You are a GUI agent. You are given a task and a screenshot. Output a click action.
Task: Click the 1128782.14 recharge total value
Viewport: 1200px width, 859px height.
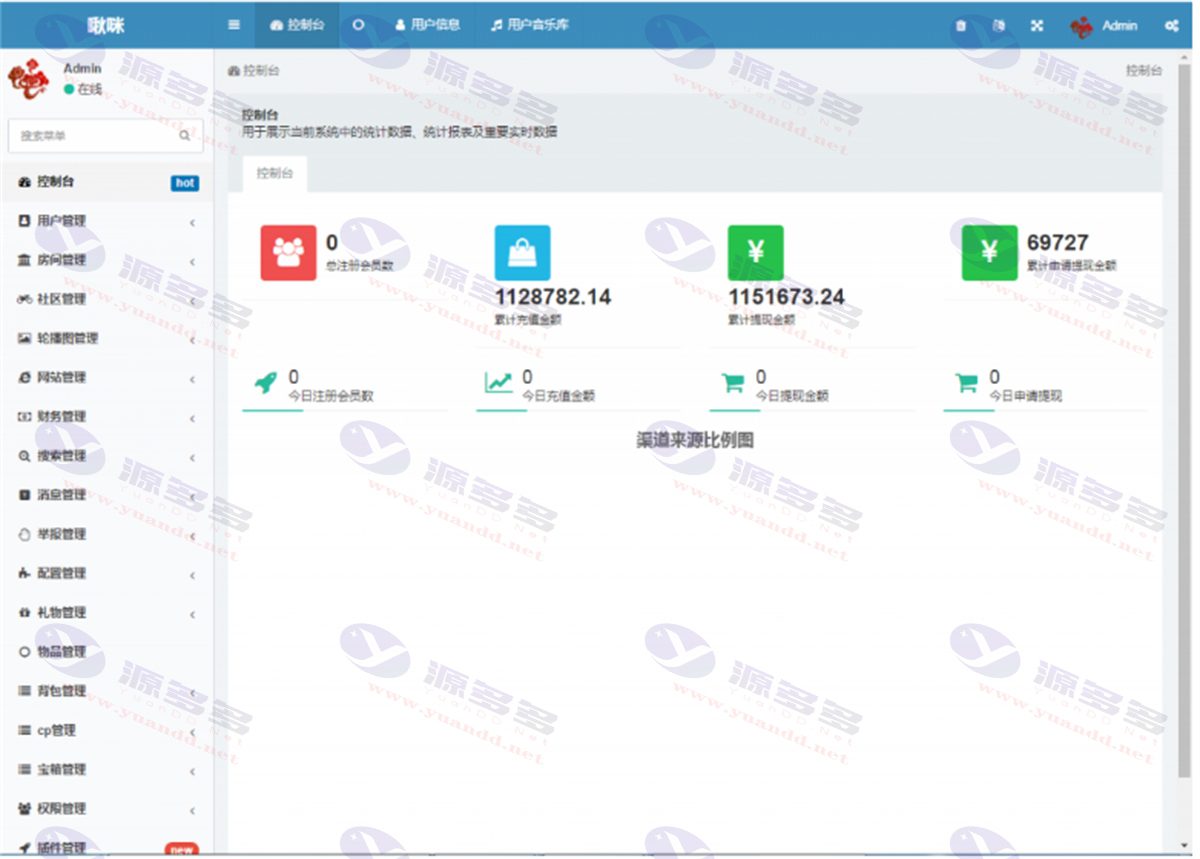click(x=553, y=297)
